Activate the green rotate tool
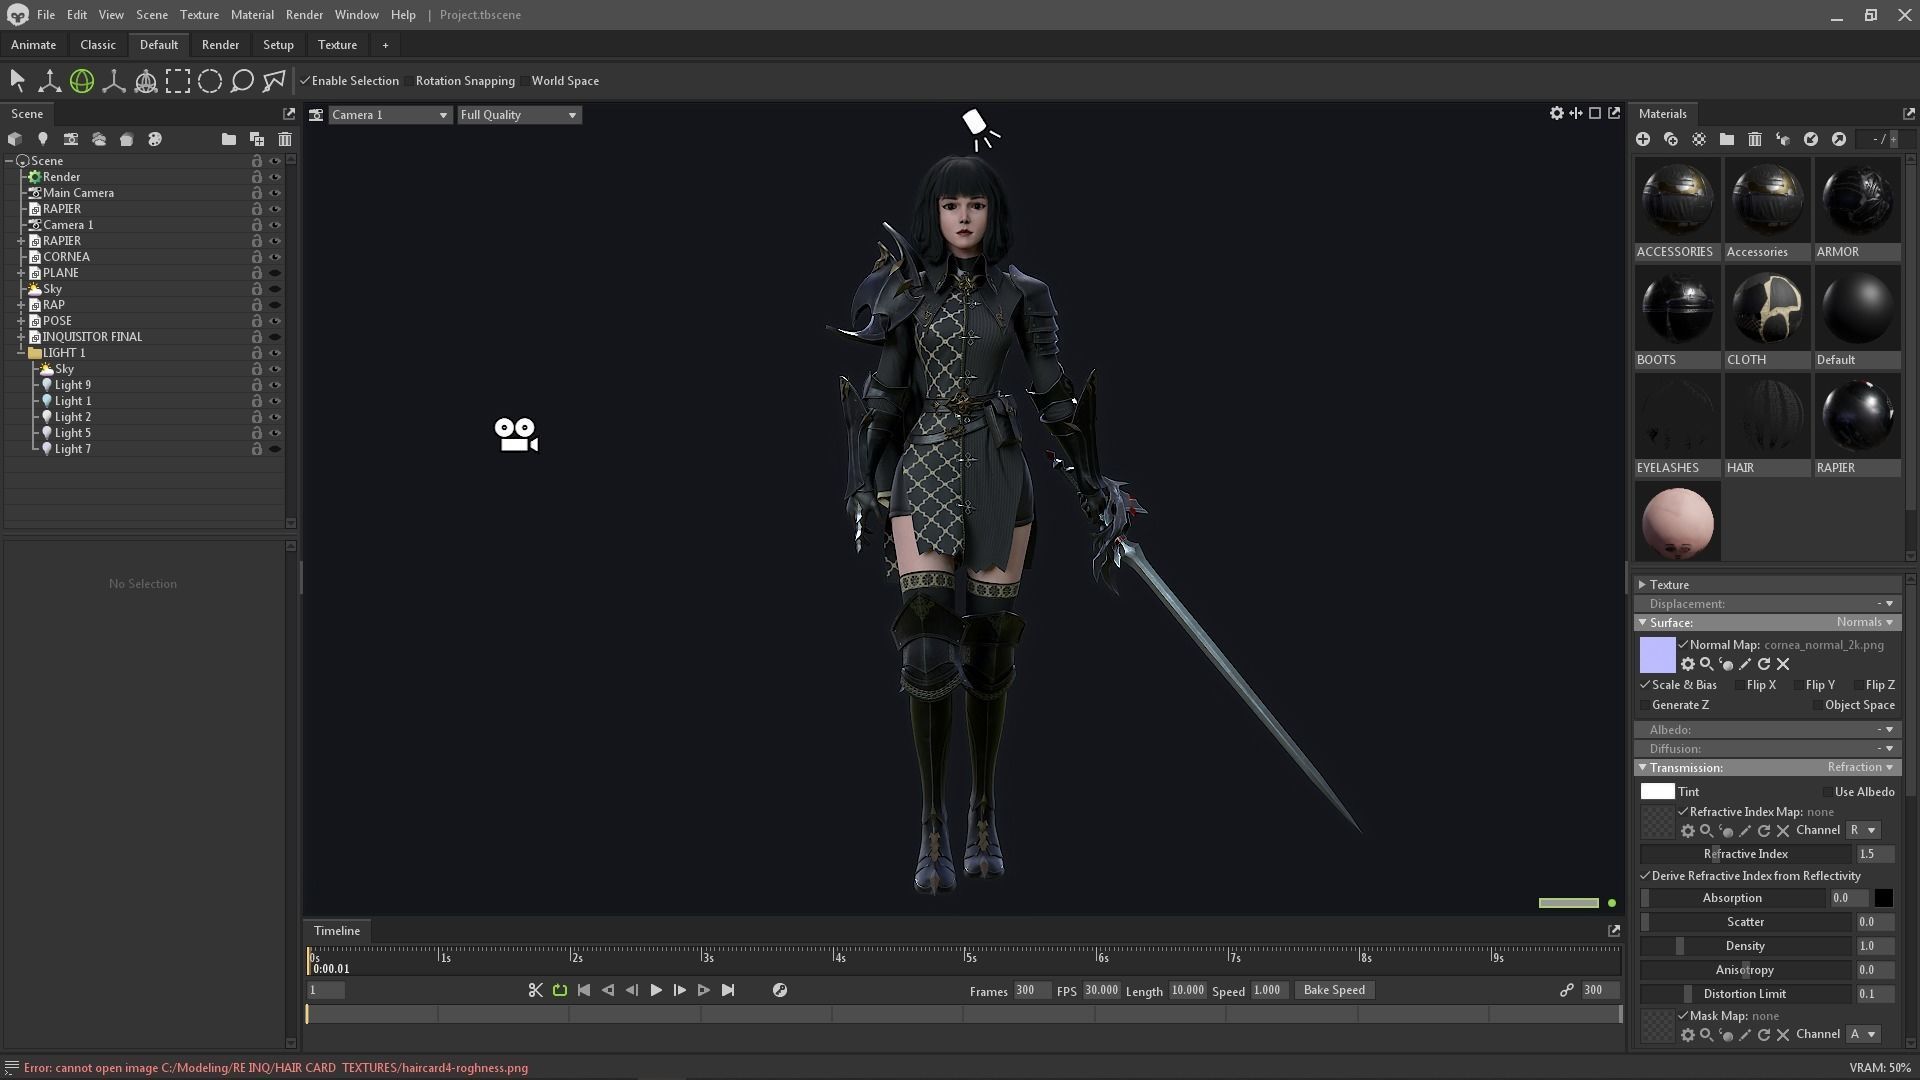 [x=82, y=81]
